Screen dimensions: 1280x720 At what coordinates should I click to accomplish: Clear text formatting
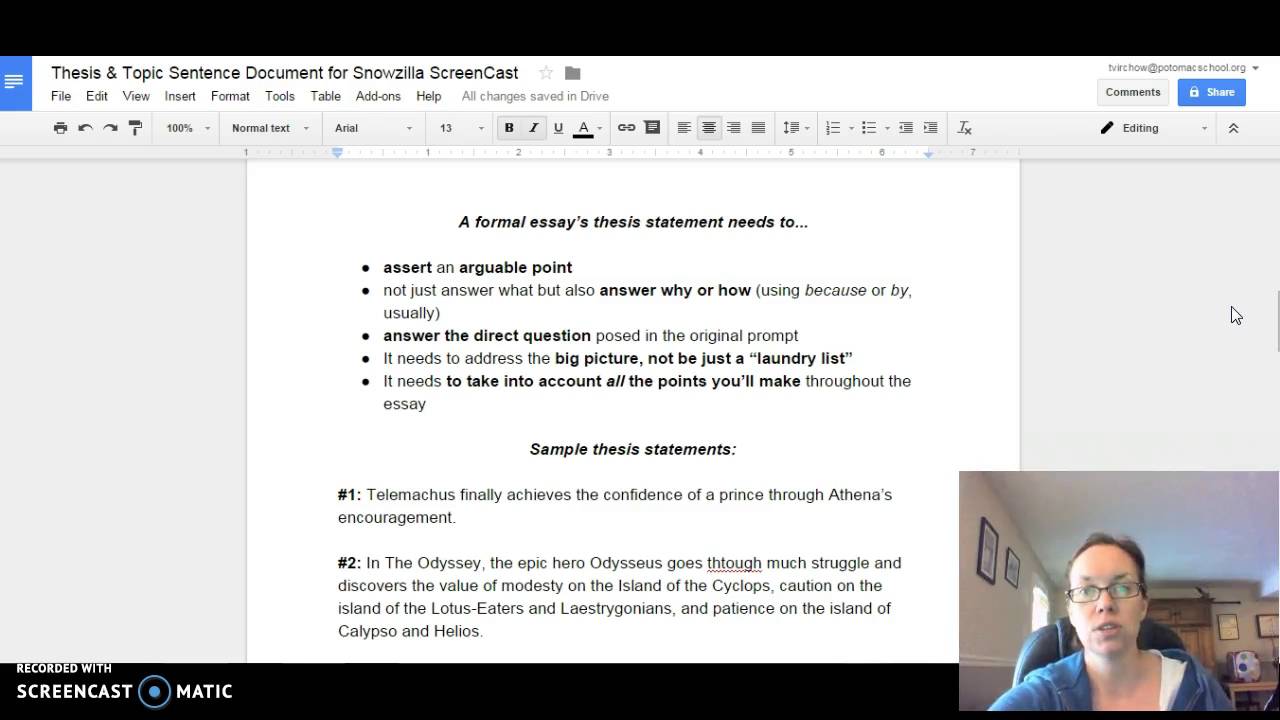pyautogui.click(x=964, y=128)
